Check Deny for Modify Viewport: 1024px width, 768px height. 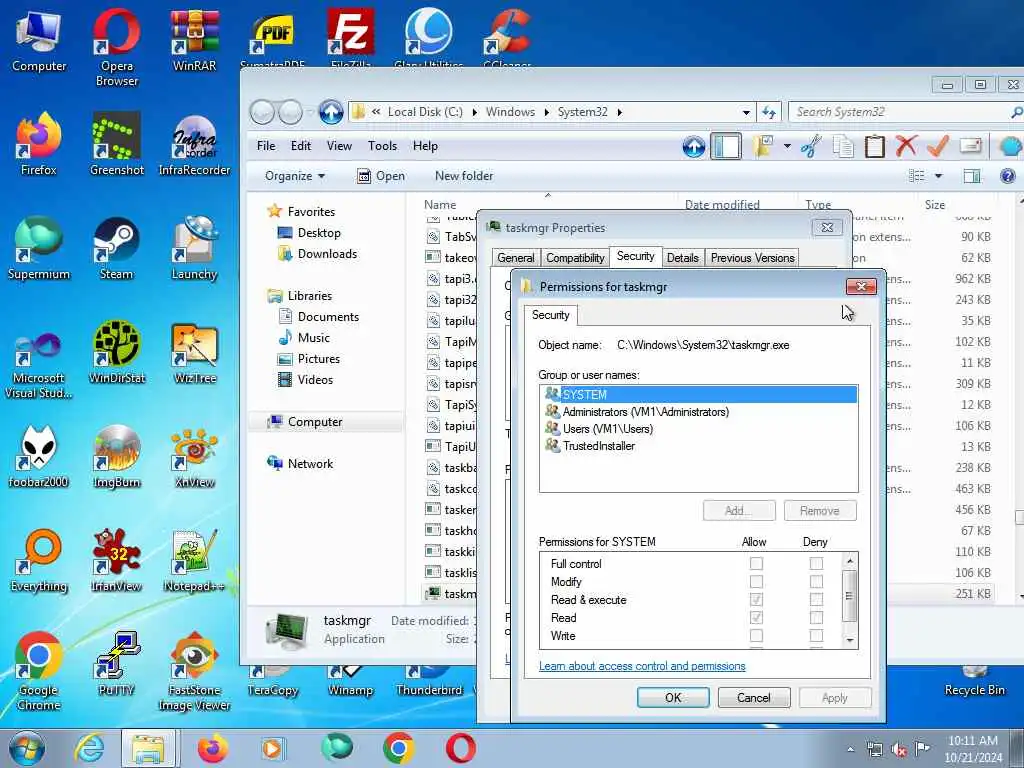point(816,581)
